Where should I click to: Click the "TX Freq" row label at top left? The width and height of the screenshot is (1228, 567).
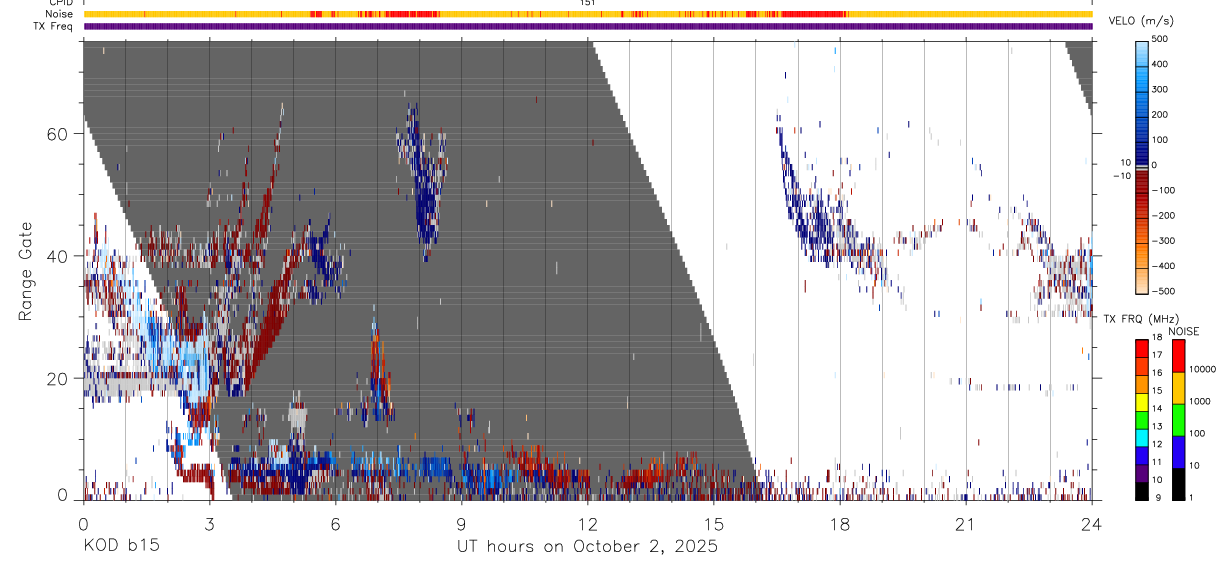click(54, 26)
